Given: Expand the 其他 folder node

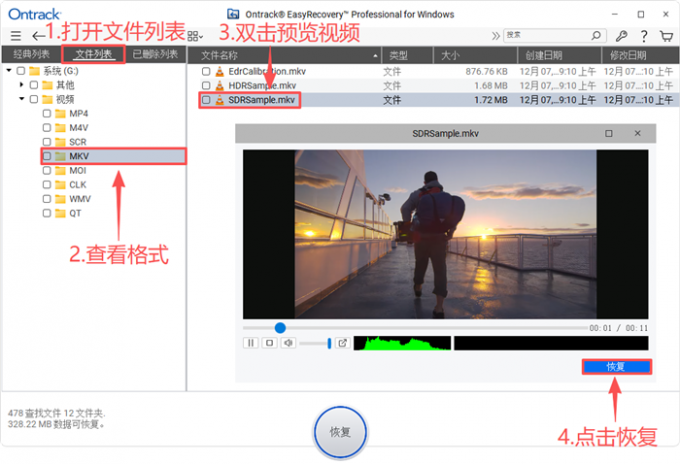Looking at the screenshot, I should (21, 85).
